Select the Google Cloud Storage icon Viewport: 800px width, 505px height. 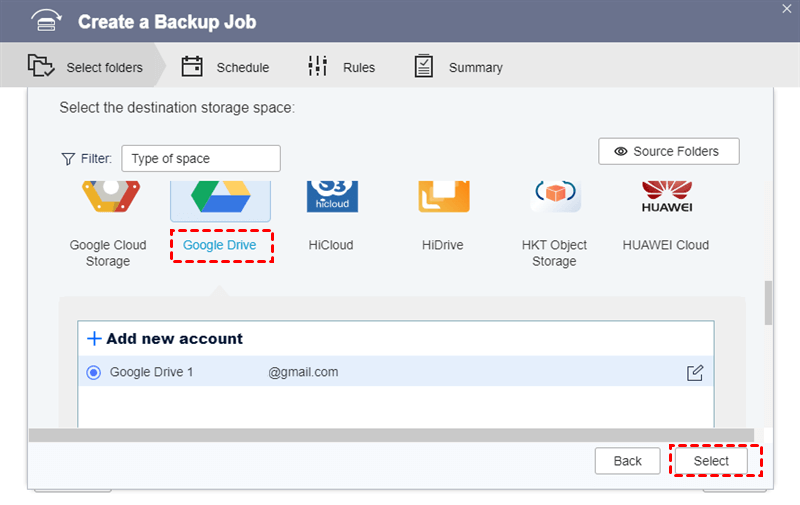(x=108, y=197)
